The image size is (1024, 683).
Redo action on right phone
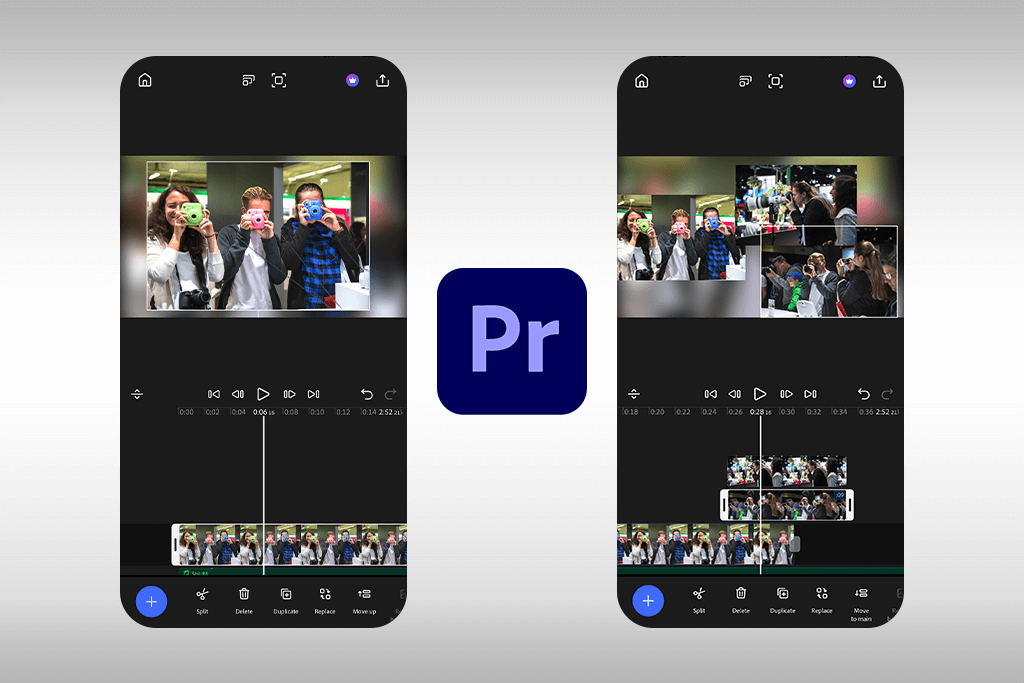coord(888,394)
